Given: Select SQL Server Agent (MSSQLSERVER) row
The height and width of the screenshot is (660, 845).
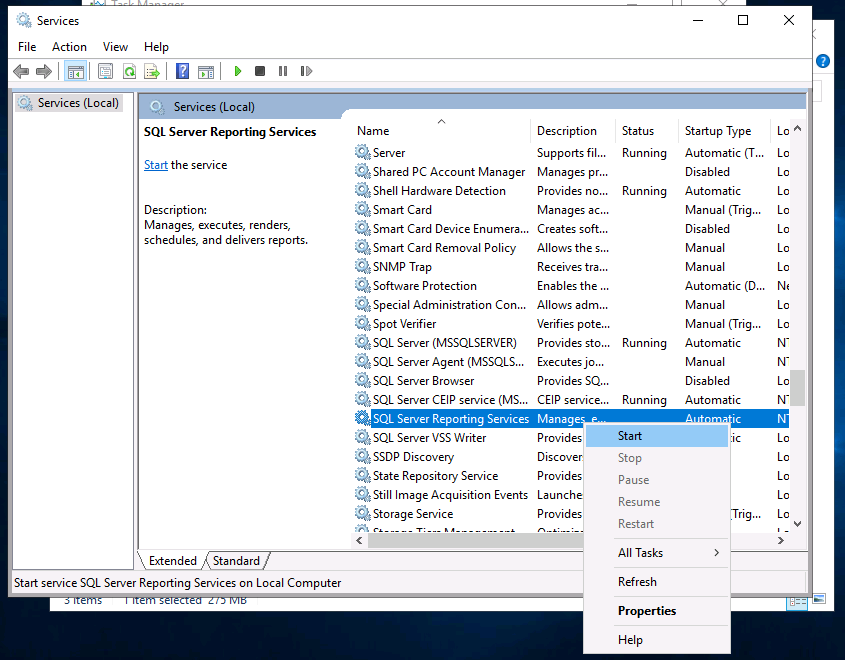Looking at the screenshot, I should [571, 362].
